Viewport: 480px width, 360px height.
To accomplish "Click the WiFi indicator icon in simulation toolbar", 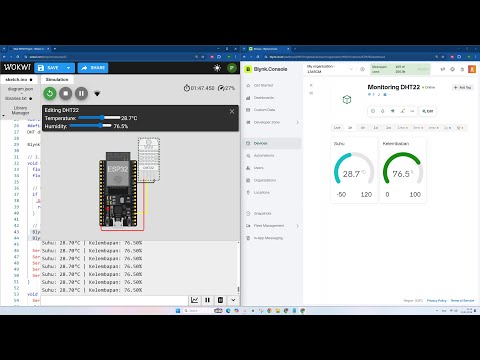I will (97, 94).
